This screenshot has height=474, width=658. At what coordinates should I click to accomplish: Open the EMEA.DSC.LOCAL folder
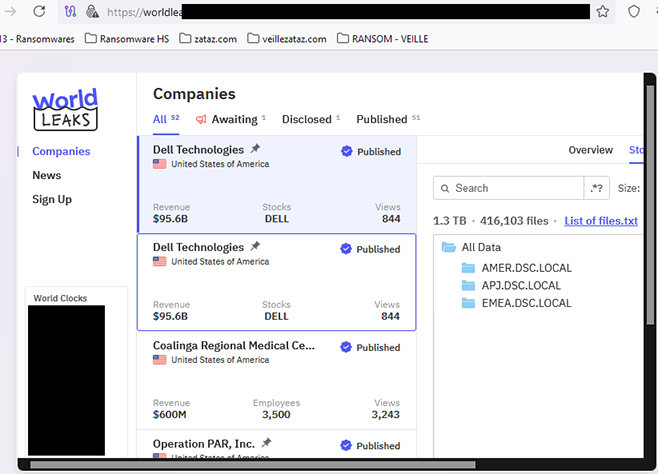517,303
